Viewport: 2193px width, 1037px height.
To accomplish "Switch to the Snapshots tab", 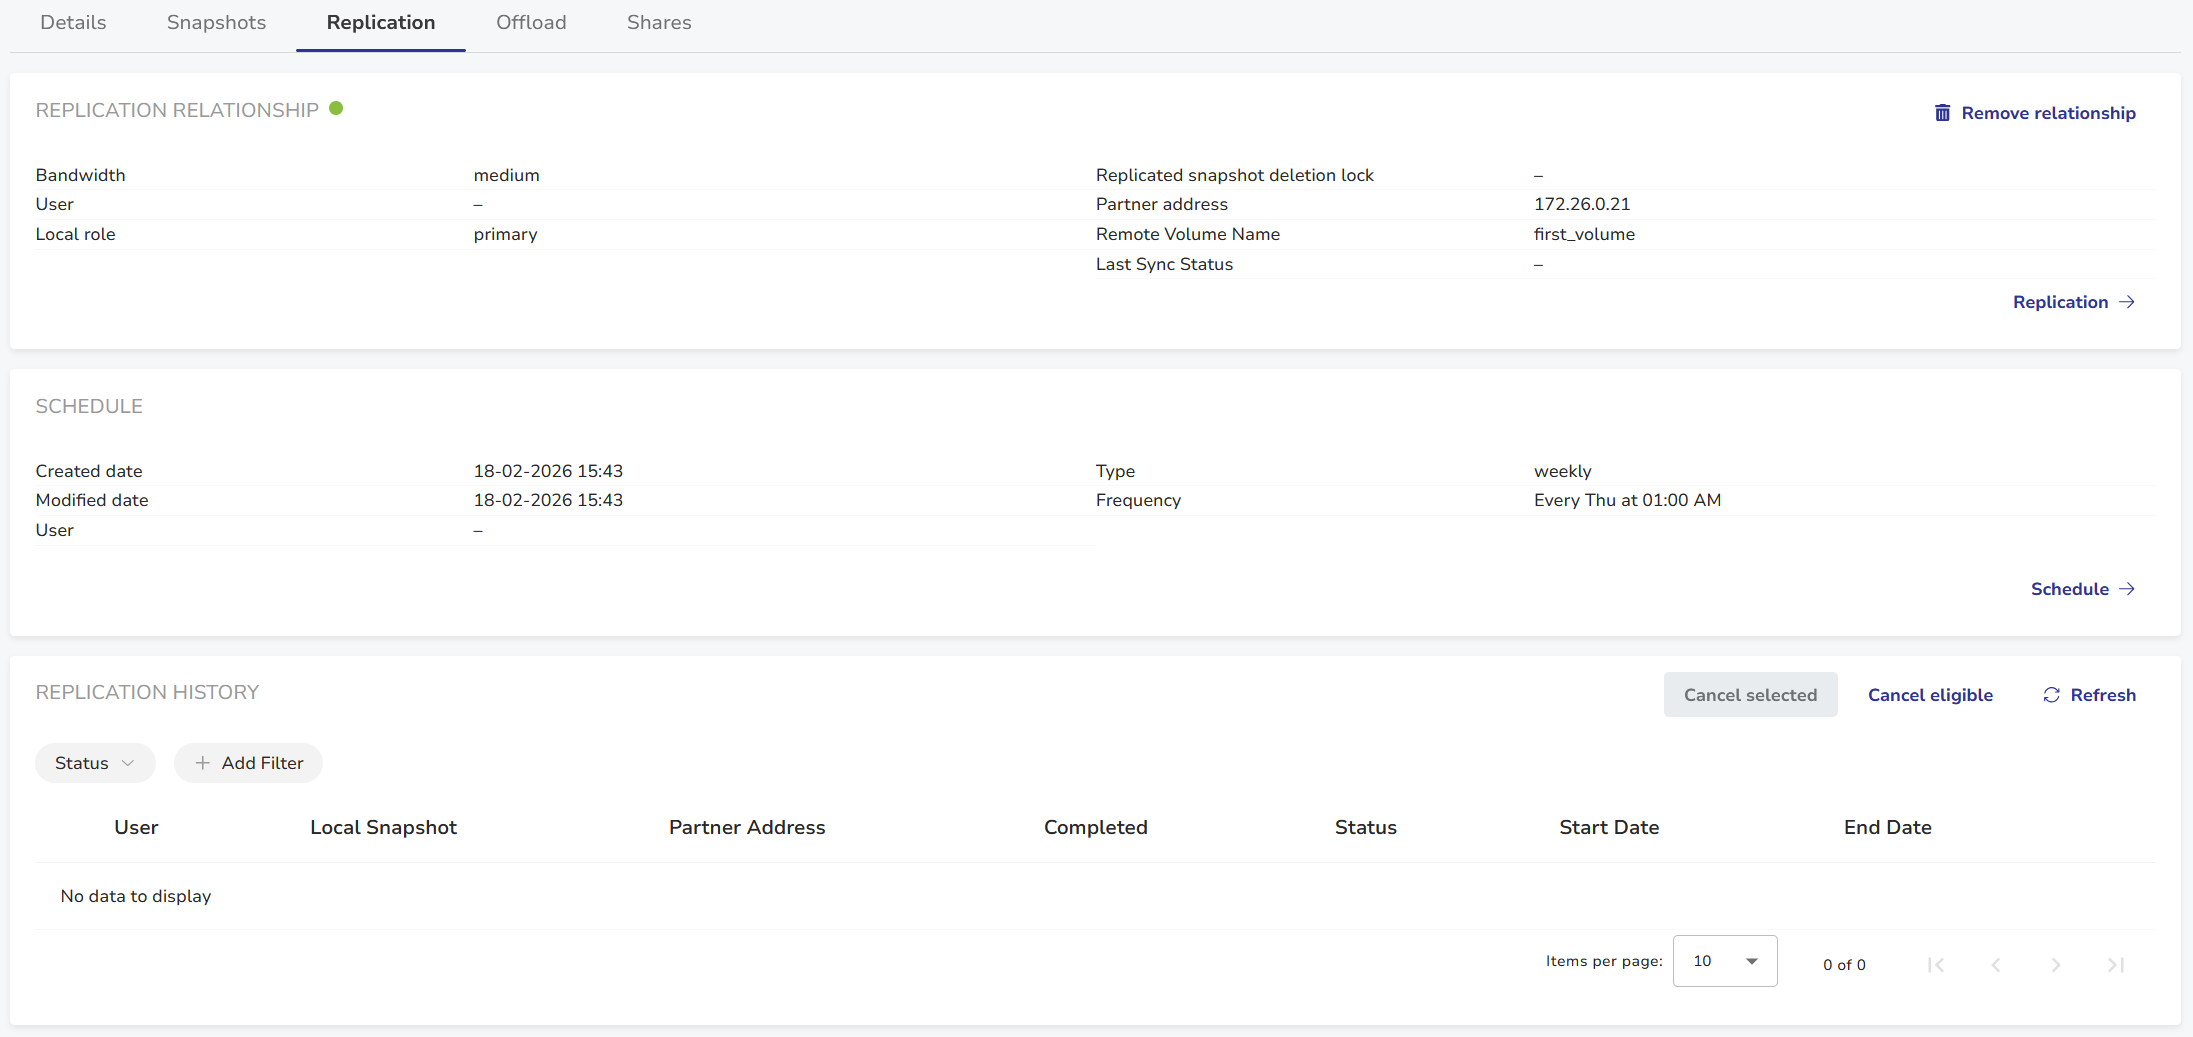I will pos(216,23).
